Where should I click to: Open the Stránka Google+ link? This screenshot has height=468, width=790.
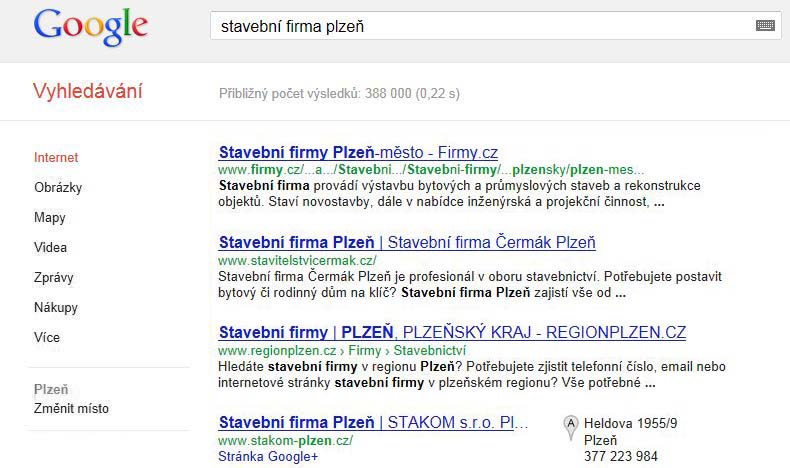tap(268, 456)
